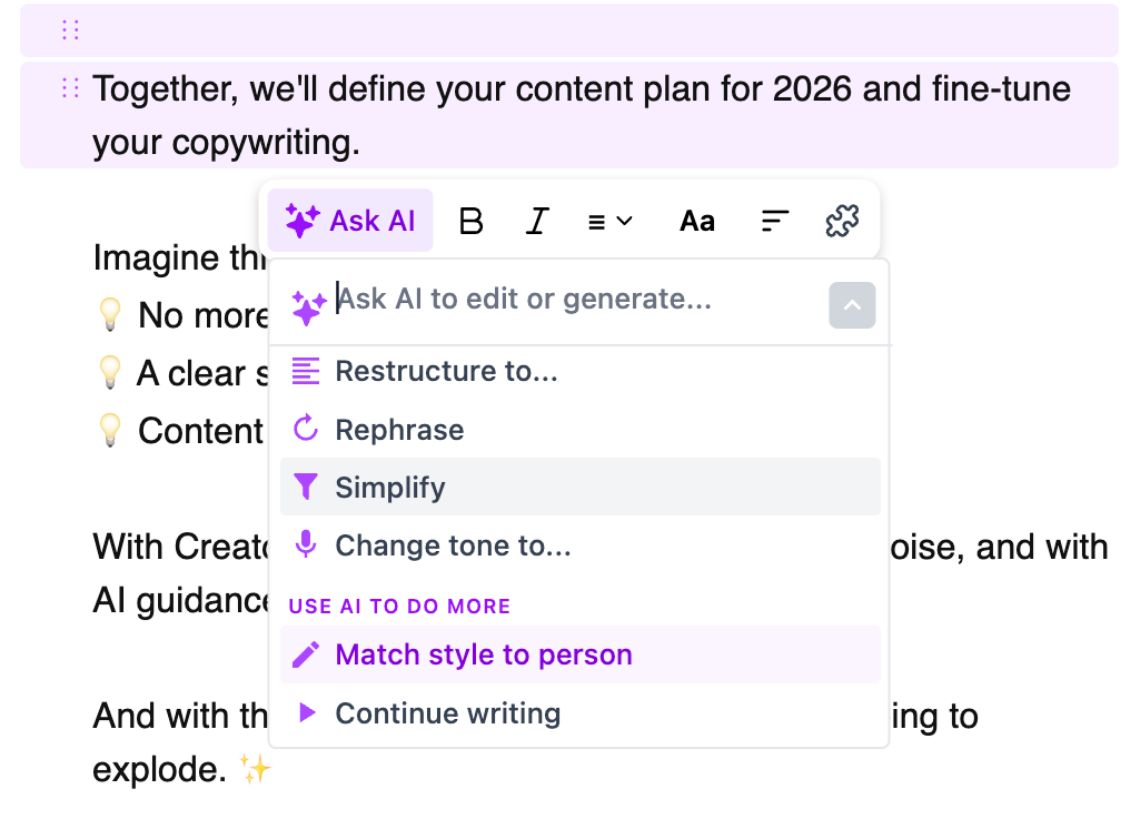Click the drag handle beside the 'Together' paragraph
Image resolution: width=1143 pixels, height=826 pixels.
point(70,89)
